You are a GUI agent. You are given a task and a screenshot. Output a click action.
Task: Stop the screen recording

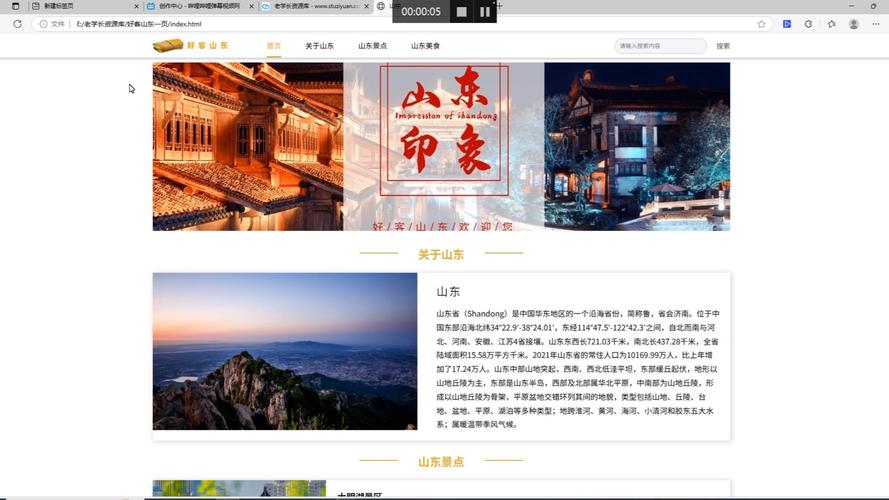(x=461, y=12)
